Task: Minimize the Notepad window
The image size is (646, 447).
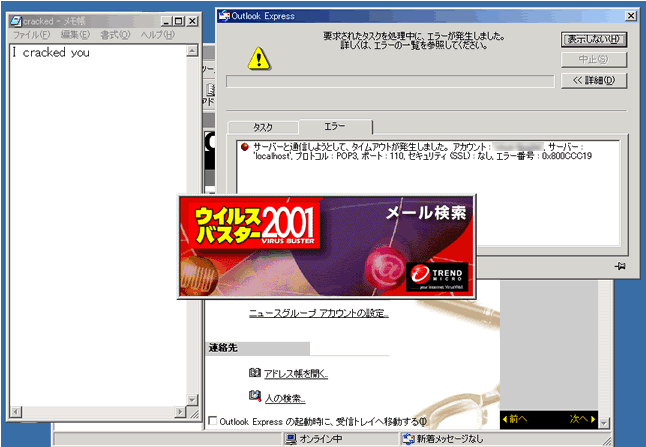Action: [x=166, y=21]
